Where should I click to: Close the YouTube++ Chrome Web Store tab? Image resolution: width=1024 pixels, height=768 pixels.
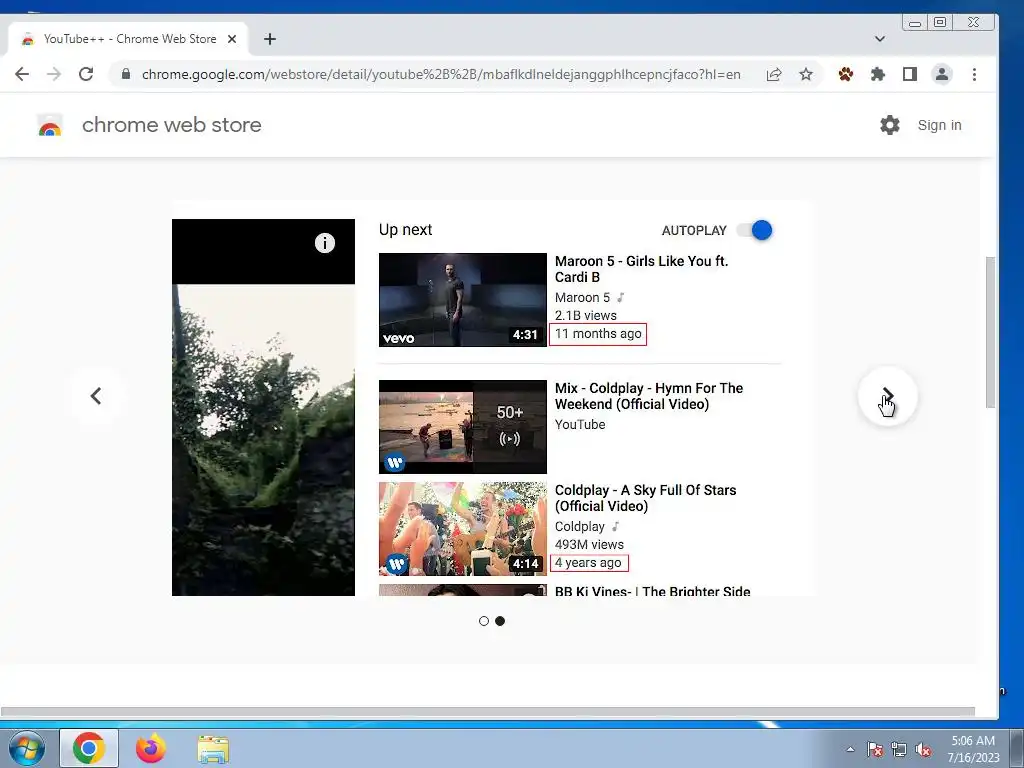coord(232,39)
